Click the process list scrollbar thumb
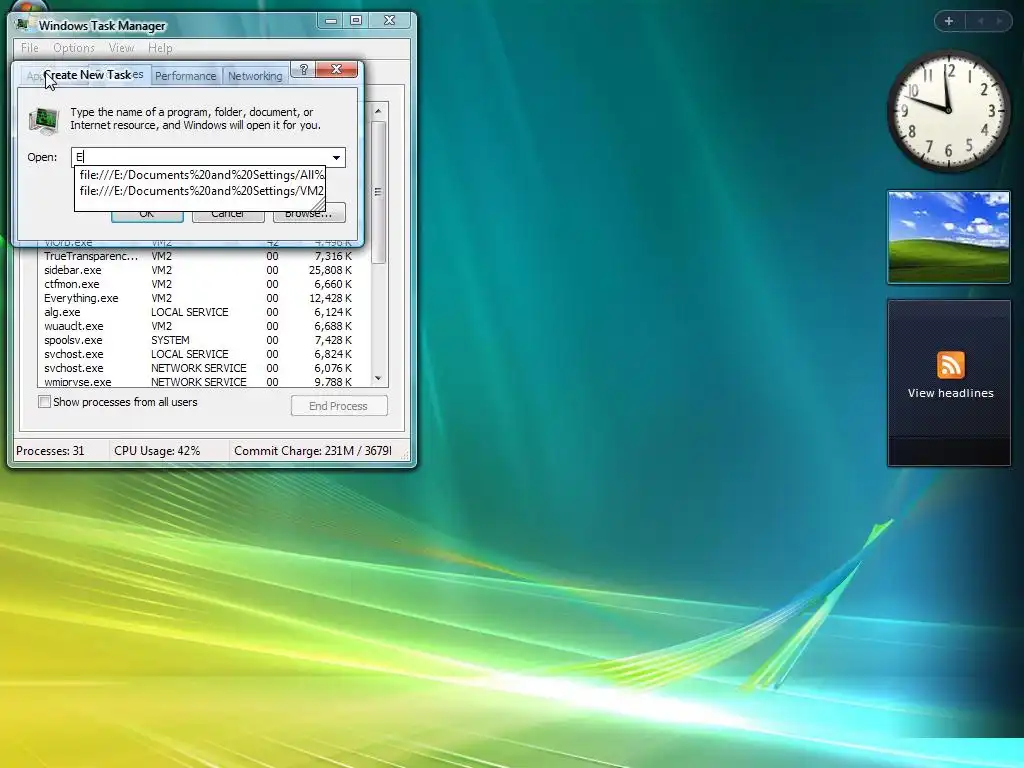Image resolution: width=1024 pixels, height=768 pixels. click(x=378, y=192)
